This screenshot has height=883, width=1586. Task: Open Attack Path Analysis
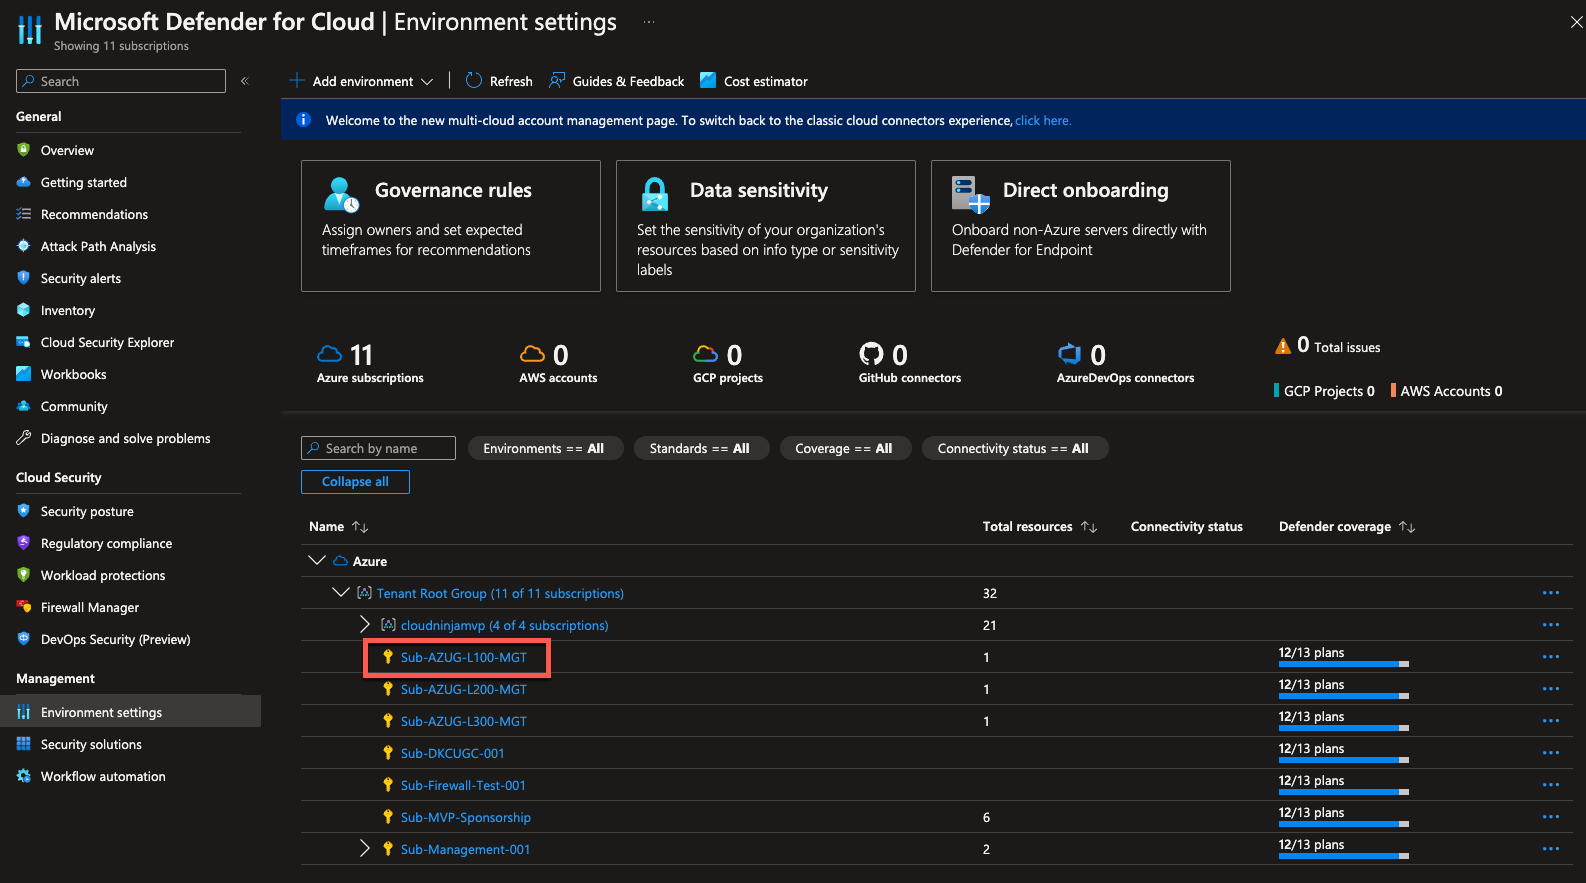click(x=98, y=246)
